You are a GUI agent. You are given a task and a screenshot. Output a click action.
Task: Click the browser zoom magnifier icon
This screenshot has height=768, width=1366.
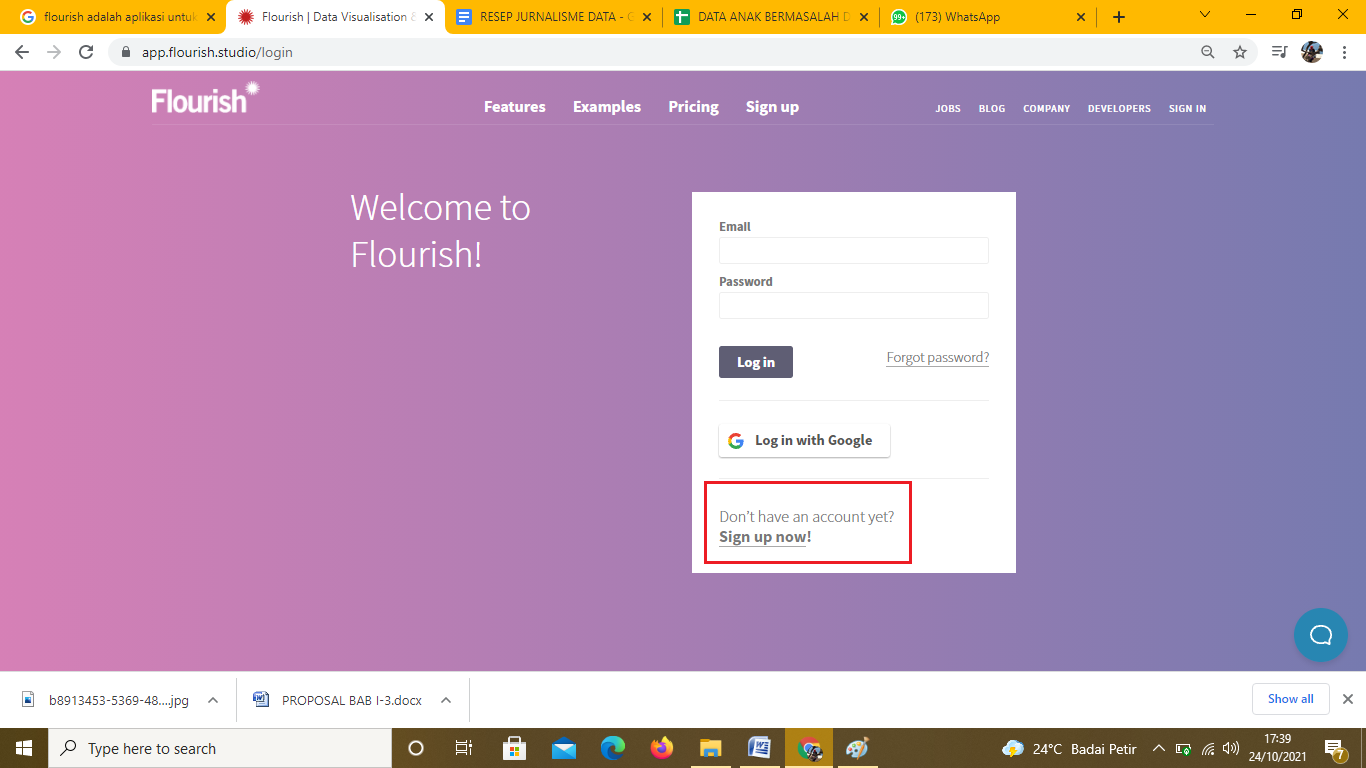1208,52
